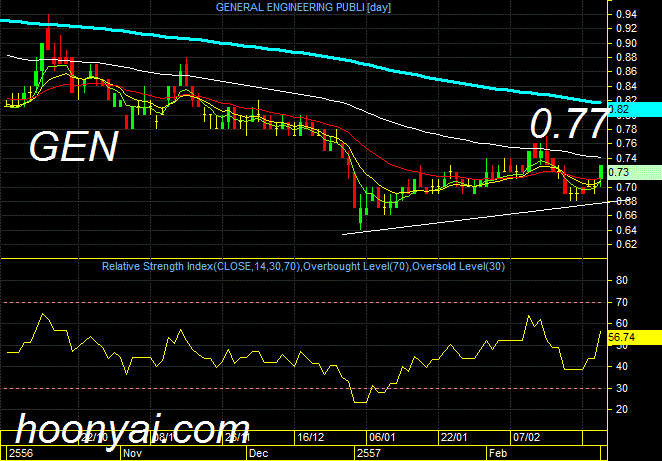662x461 pixels.
Task: Click the 0.64 price axis label
Action: point(626,230)
